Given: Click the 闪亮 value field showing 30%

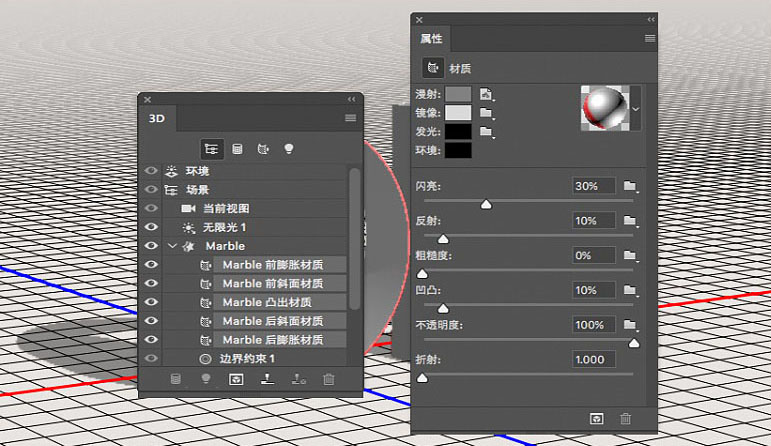Looking at the screenshot, I should pyautogui.click(x=593, y=186).
